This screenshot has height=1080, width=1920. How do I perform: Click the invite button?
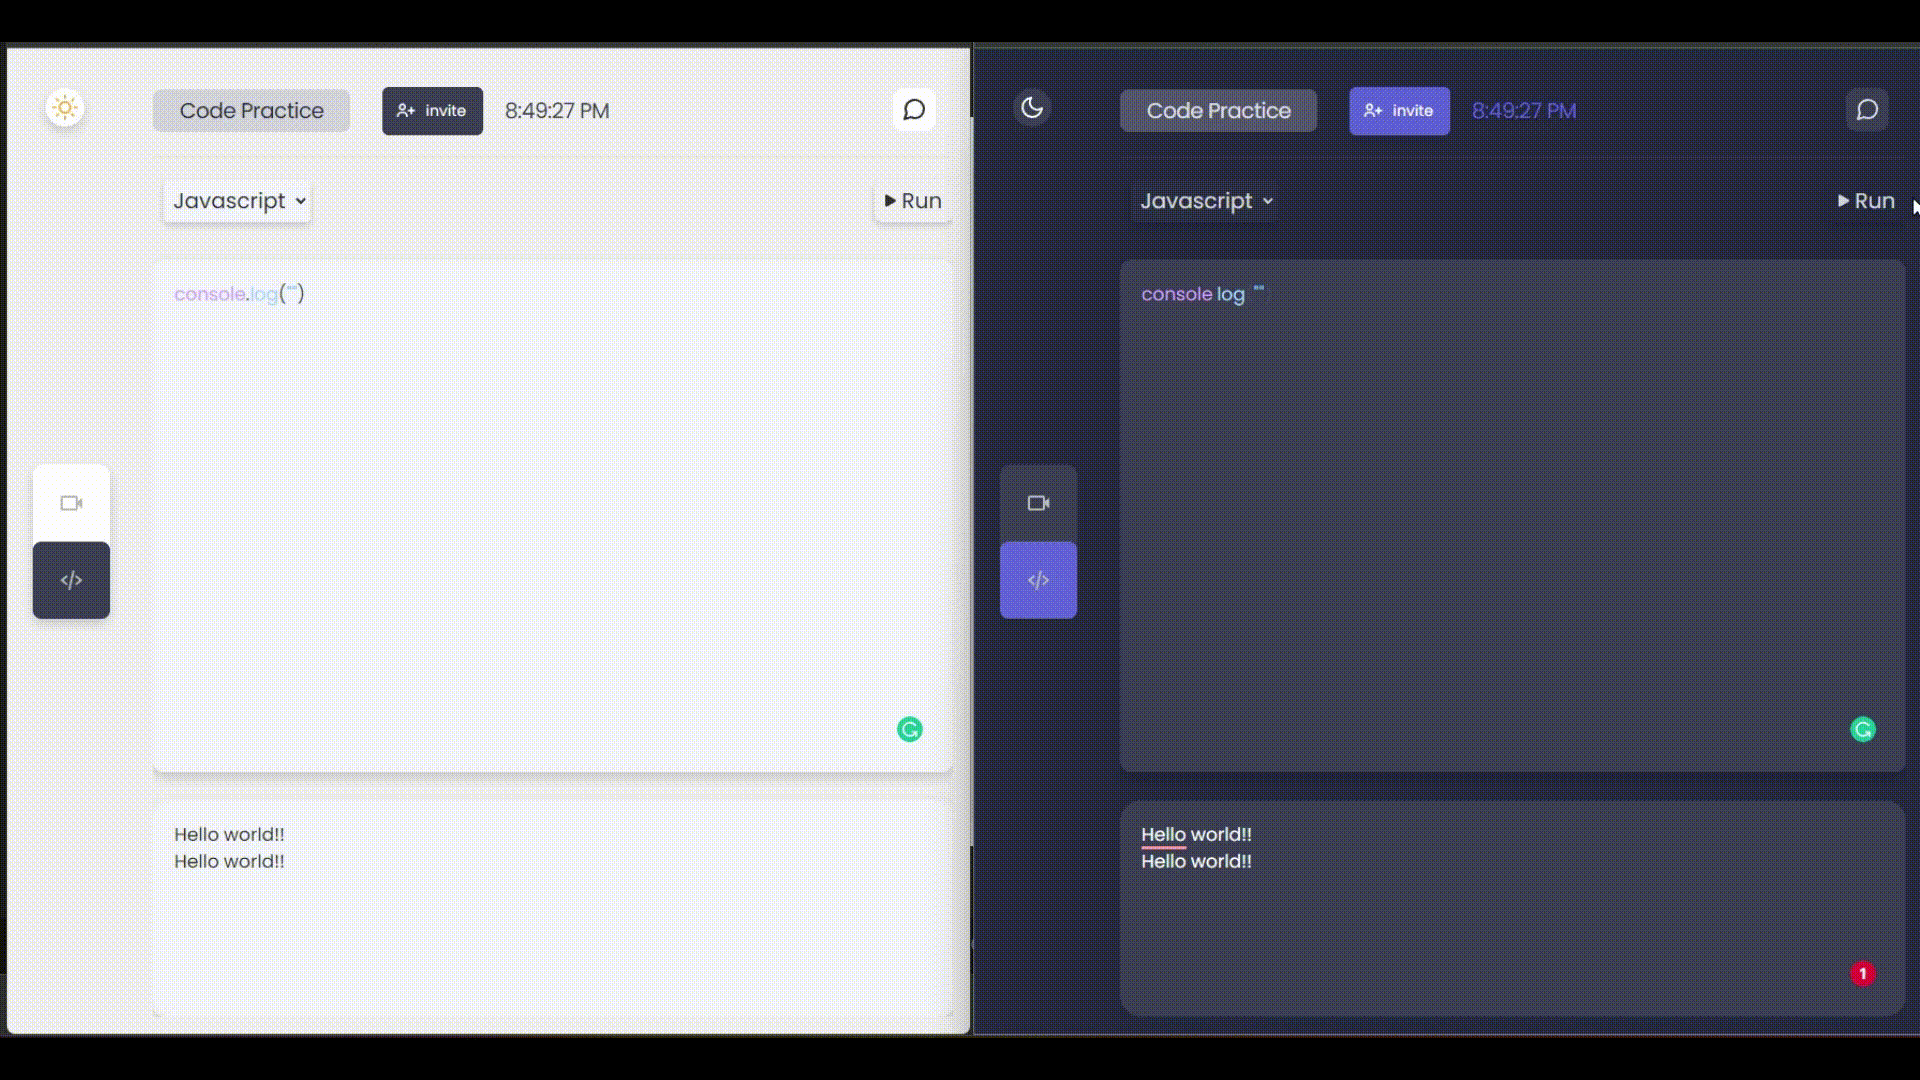point(432,110)
